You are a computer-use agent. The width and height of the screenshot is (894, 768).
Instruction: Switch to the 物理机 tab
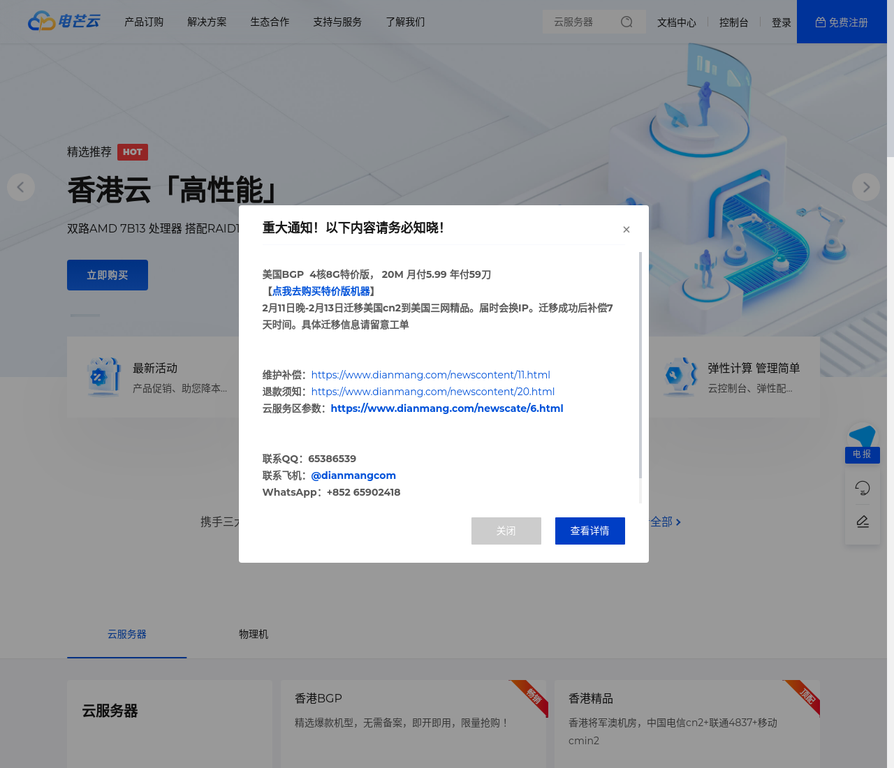point(254,634)
